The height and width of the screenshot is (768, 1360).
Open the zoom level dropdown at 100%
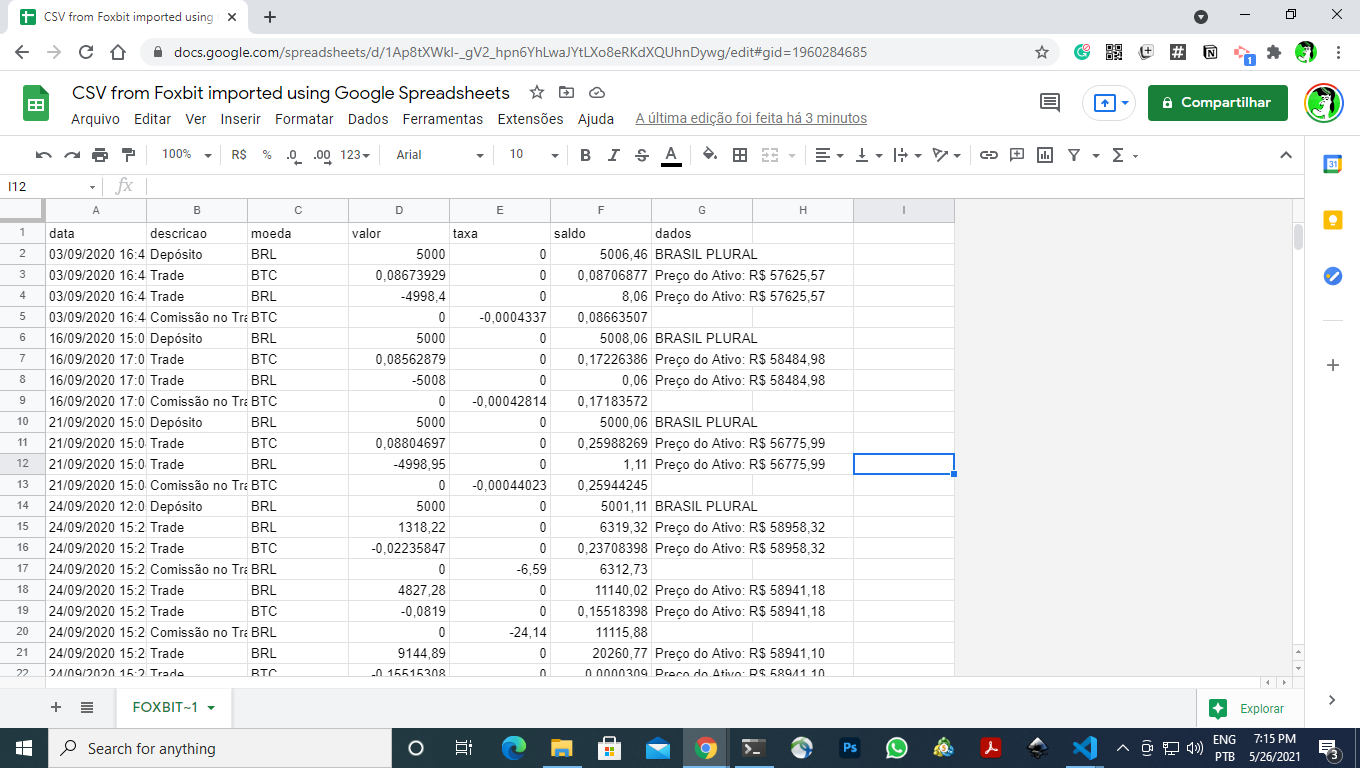click(185, 155)
